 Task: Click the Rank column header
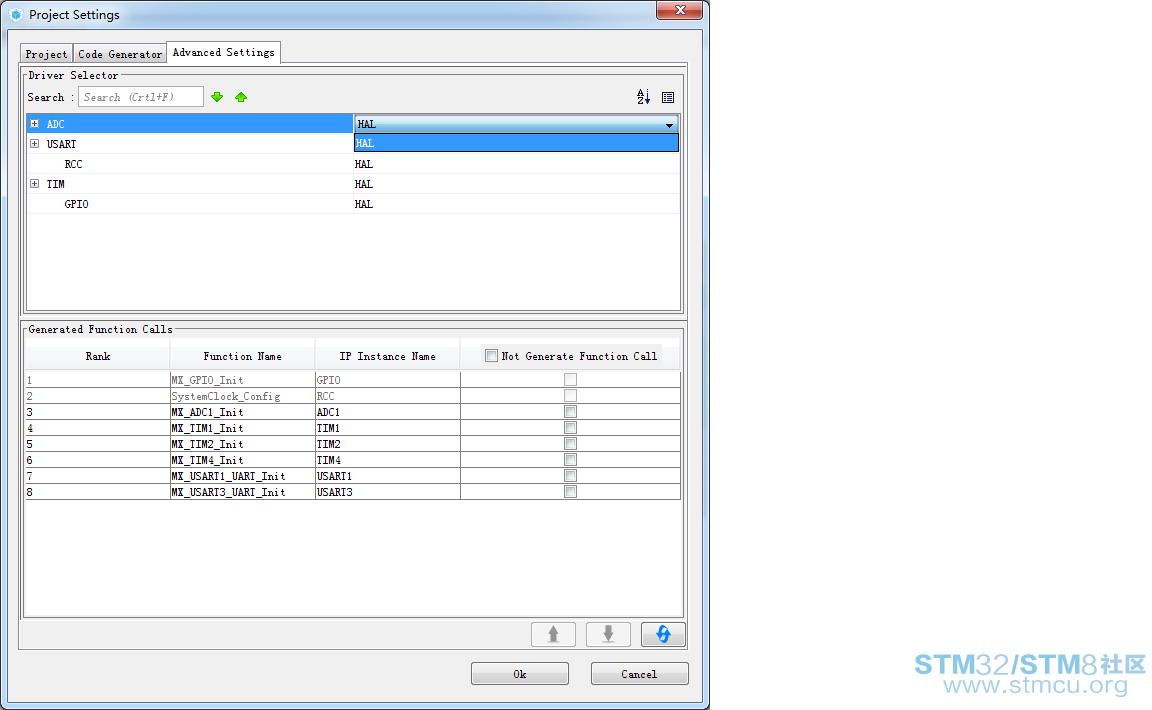(x=98, y=356)
